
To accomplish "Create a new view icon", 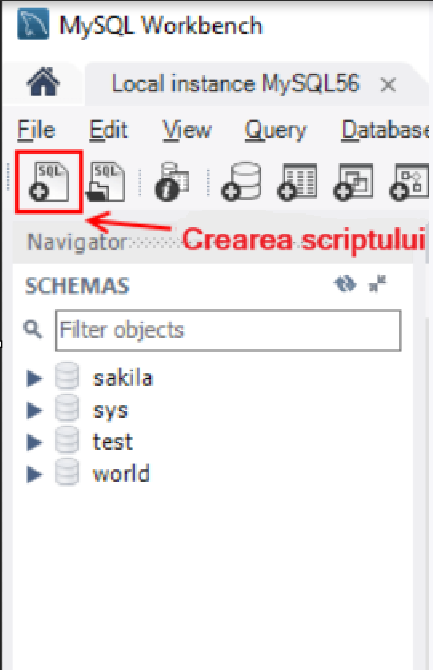I will 353,182.
